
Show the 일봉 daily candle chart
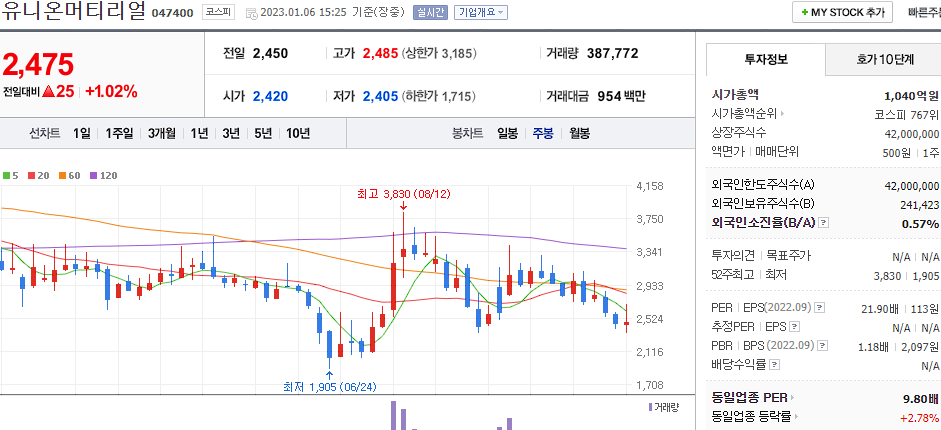[507, 133]
